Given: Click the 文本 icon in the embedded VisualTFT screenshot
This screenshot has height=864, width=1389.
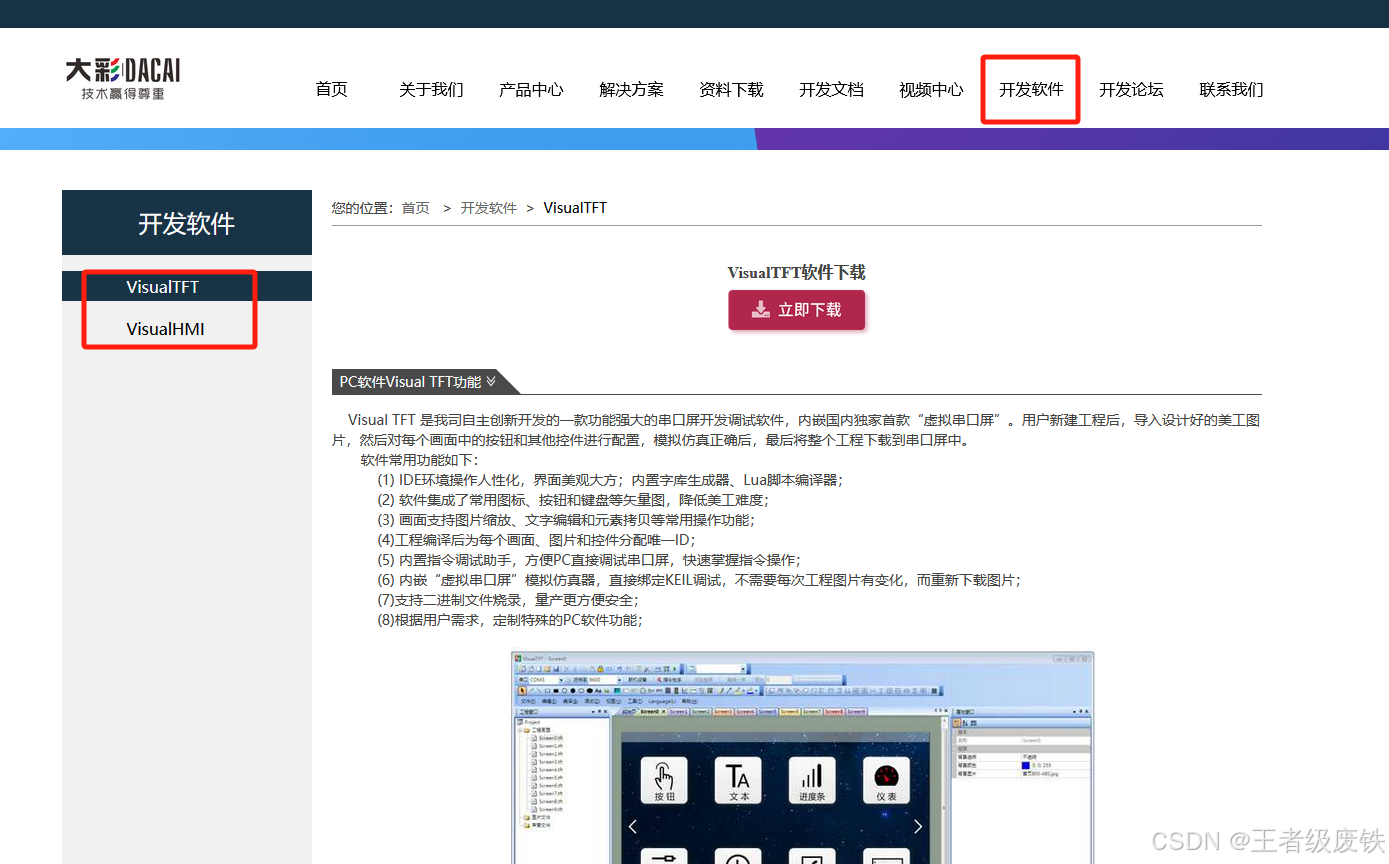Looking at the screenshot, I should [x=739, y=781].
